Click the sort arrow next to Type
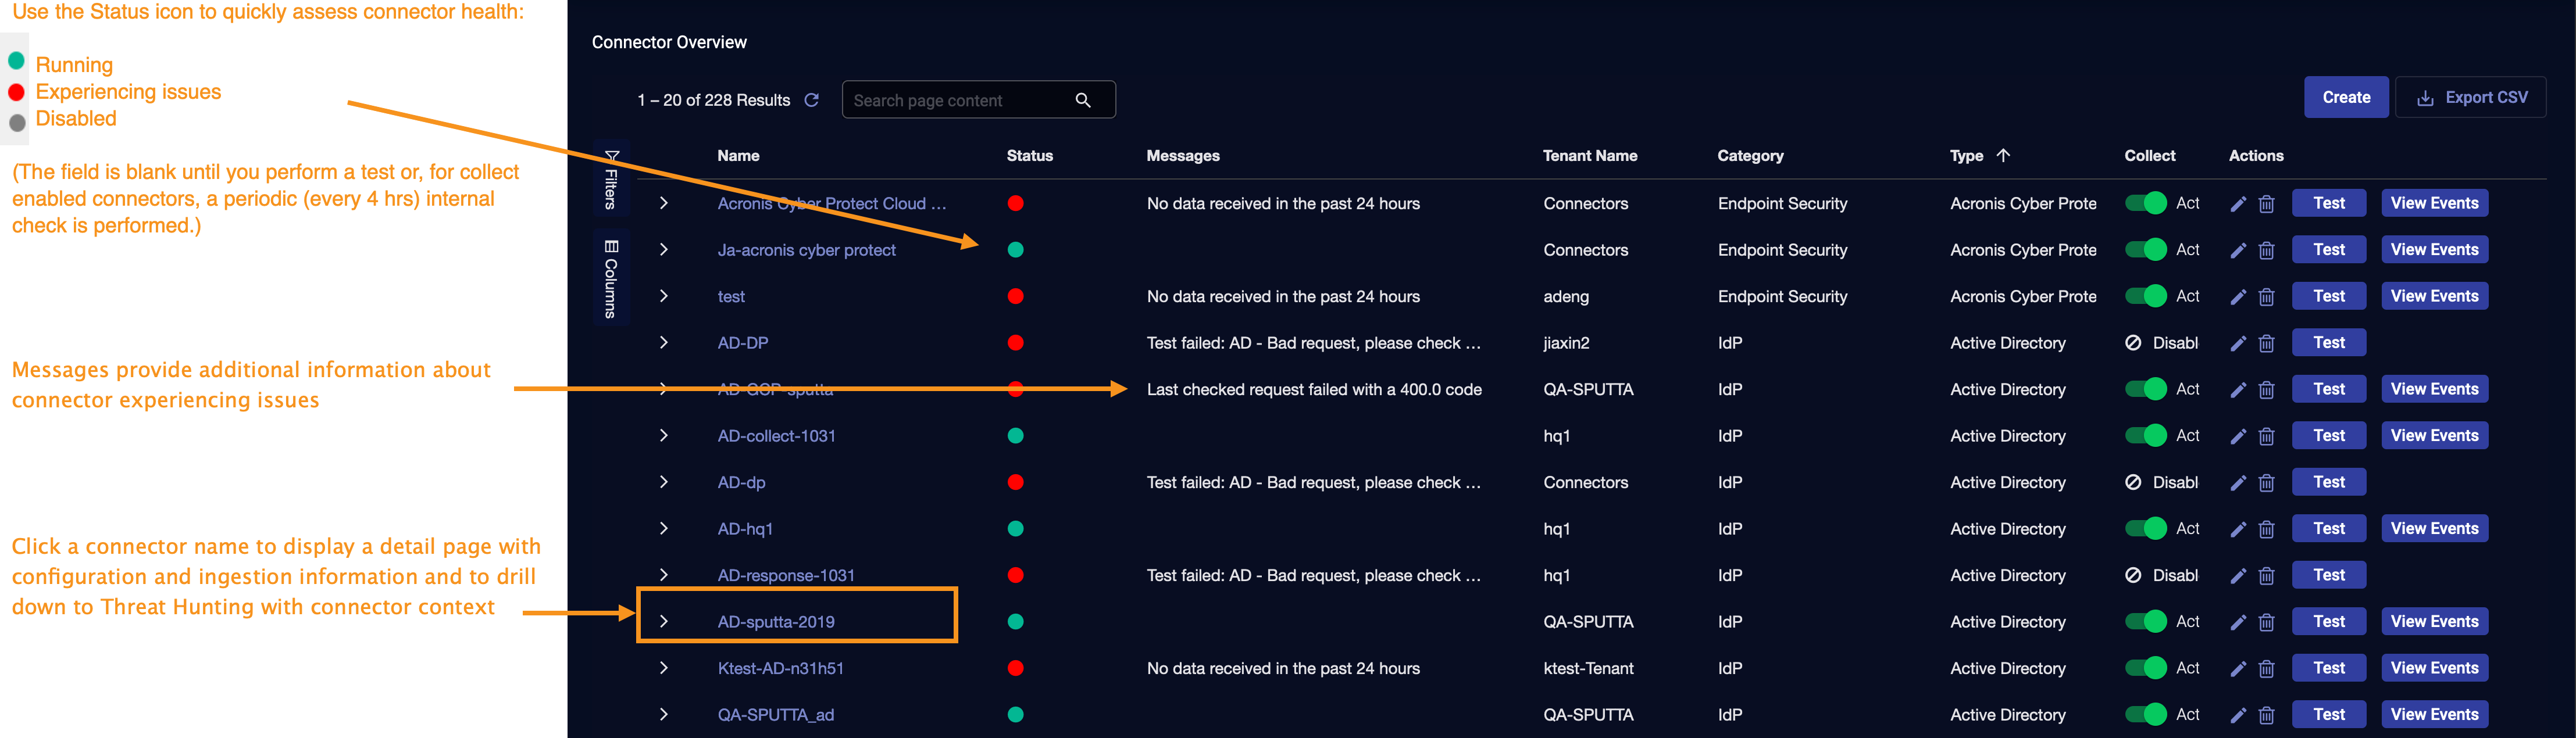This screenshot has width=2576, height=738. (x=2003, y=155)
